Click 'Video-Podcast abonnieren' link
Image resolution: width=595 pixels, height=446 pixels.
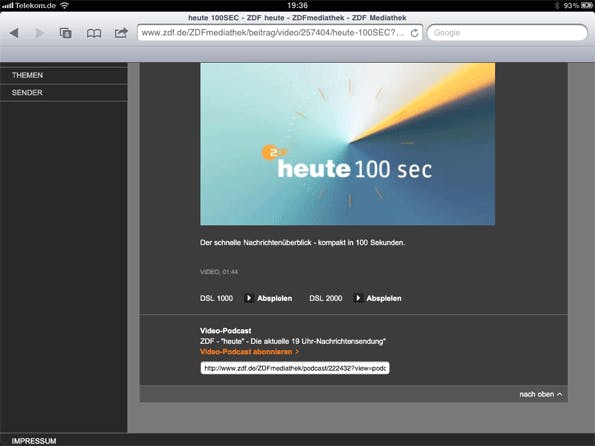coord(249,352)
